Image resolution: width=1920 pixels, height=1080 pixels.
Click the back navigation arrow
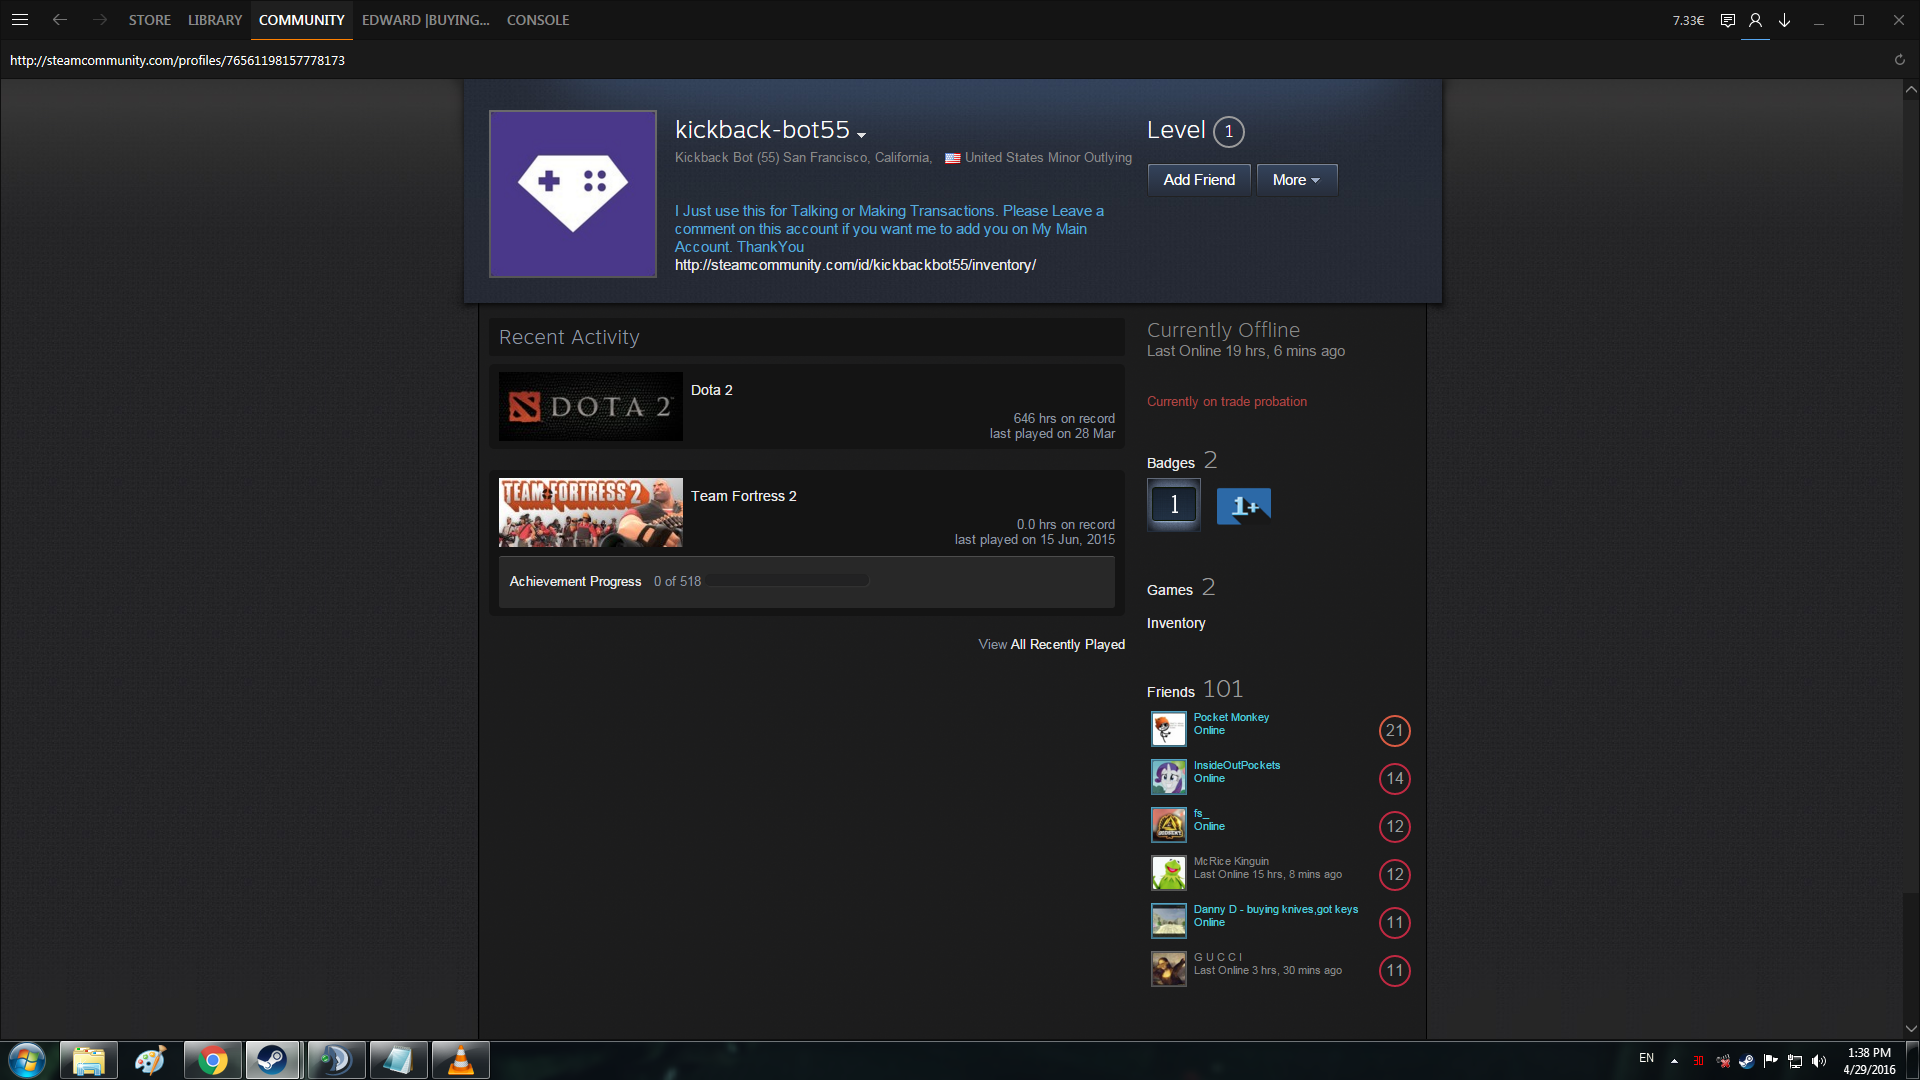tap(60, 20)
